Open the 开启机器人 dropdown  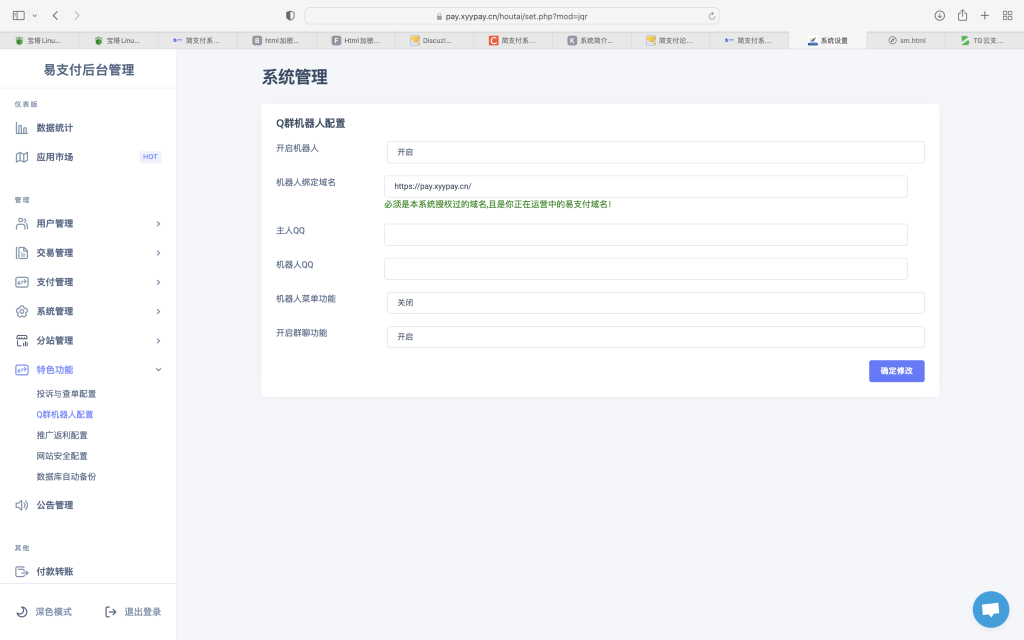[x=655, y=152]
